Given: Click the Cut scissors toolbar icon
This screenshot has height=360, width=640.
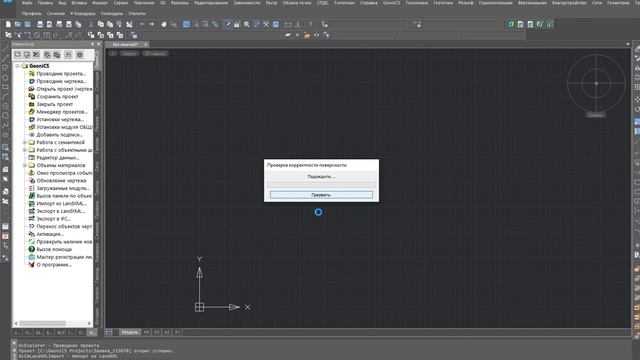Looking at the screenshot, I should [91, 24].
